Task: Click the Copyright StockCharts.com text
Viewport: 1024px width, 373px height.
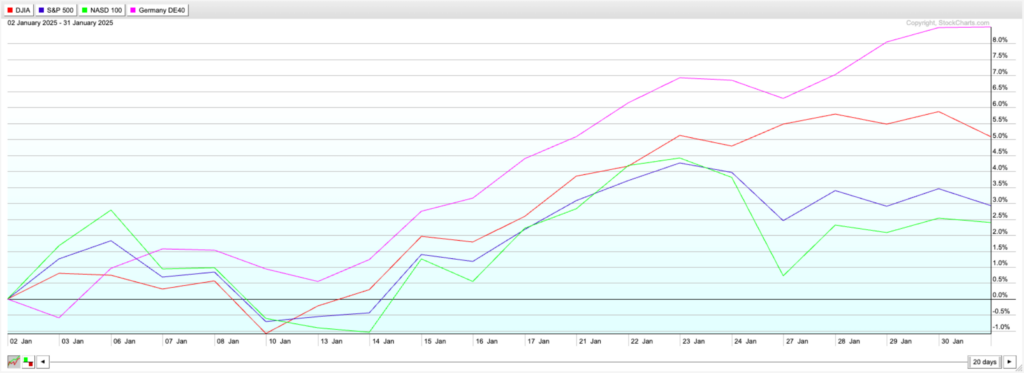Action: [948, 23]
